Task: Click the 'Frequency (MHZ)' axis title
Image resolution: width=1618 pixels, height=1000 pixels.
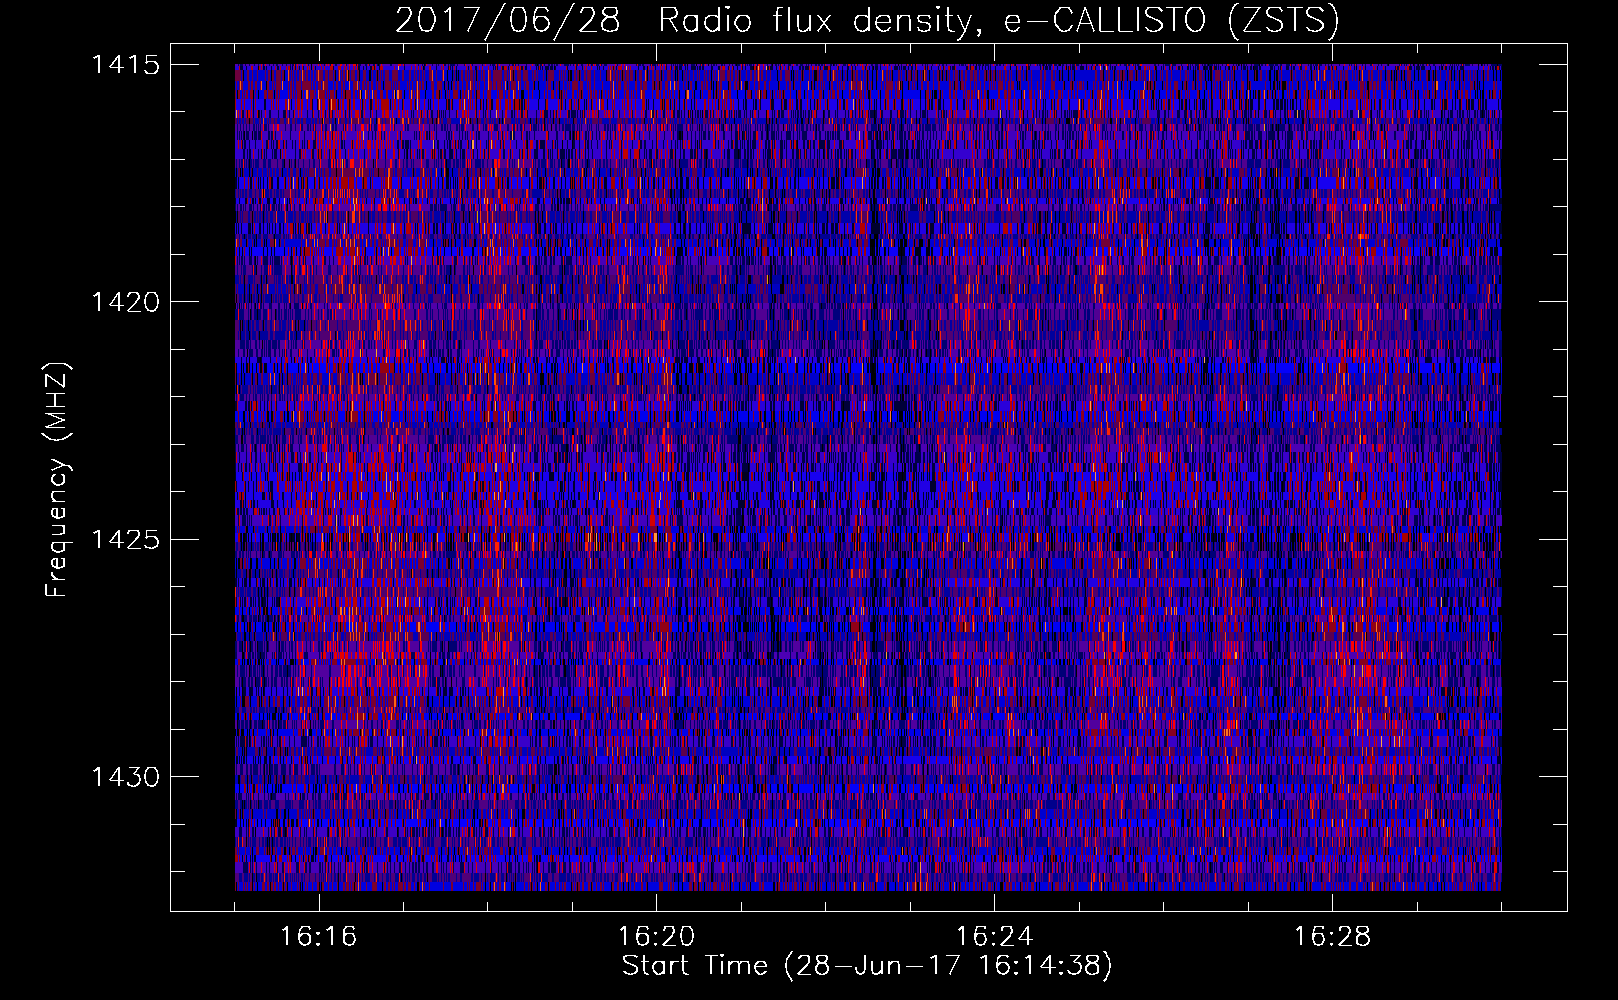Action: pos(58,480)
